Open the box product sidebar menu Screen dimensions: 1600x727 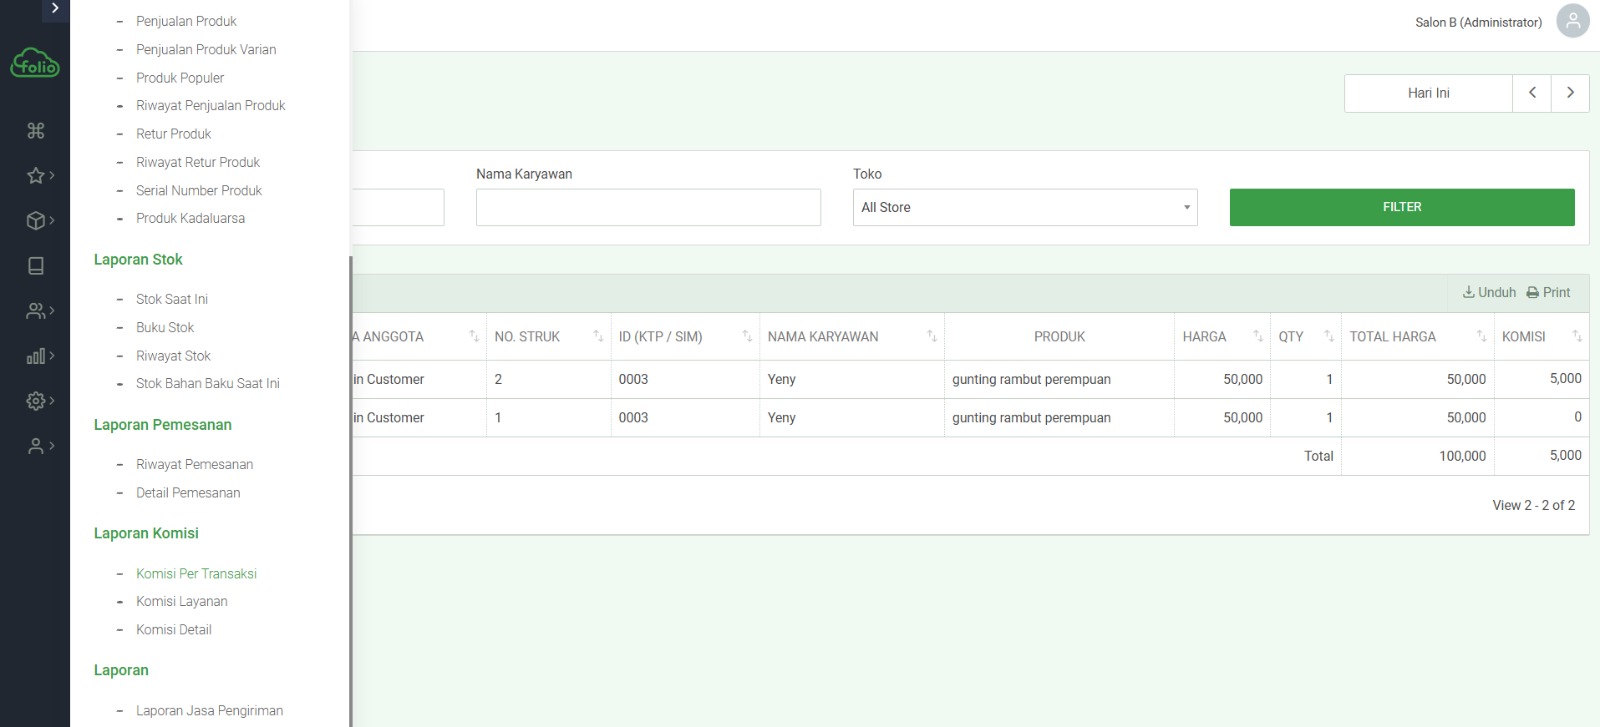pos(38,221)
